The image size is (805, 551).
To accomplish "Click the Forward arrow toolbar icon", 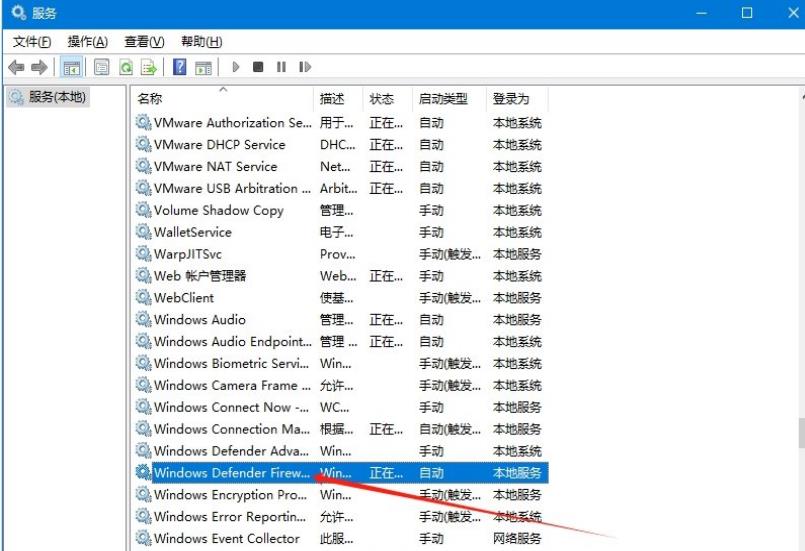I will point(40,67).
